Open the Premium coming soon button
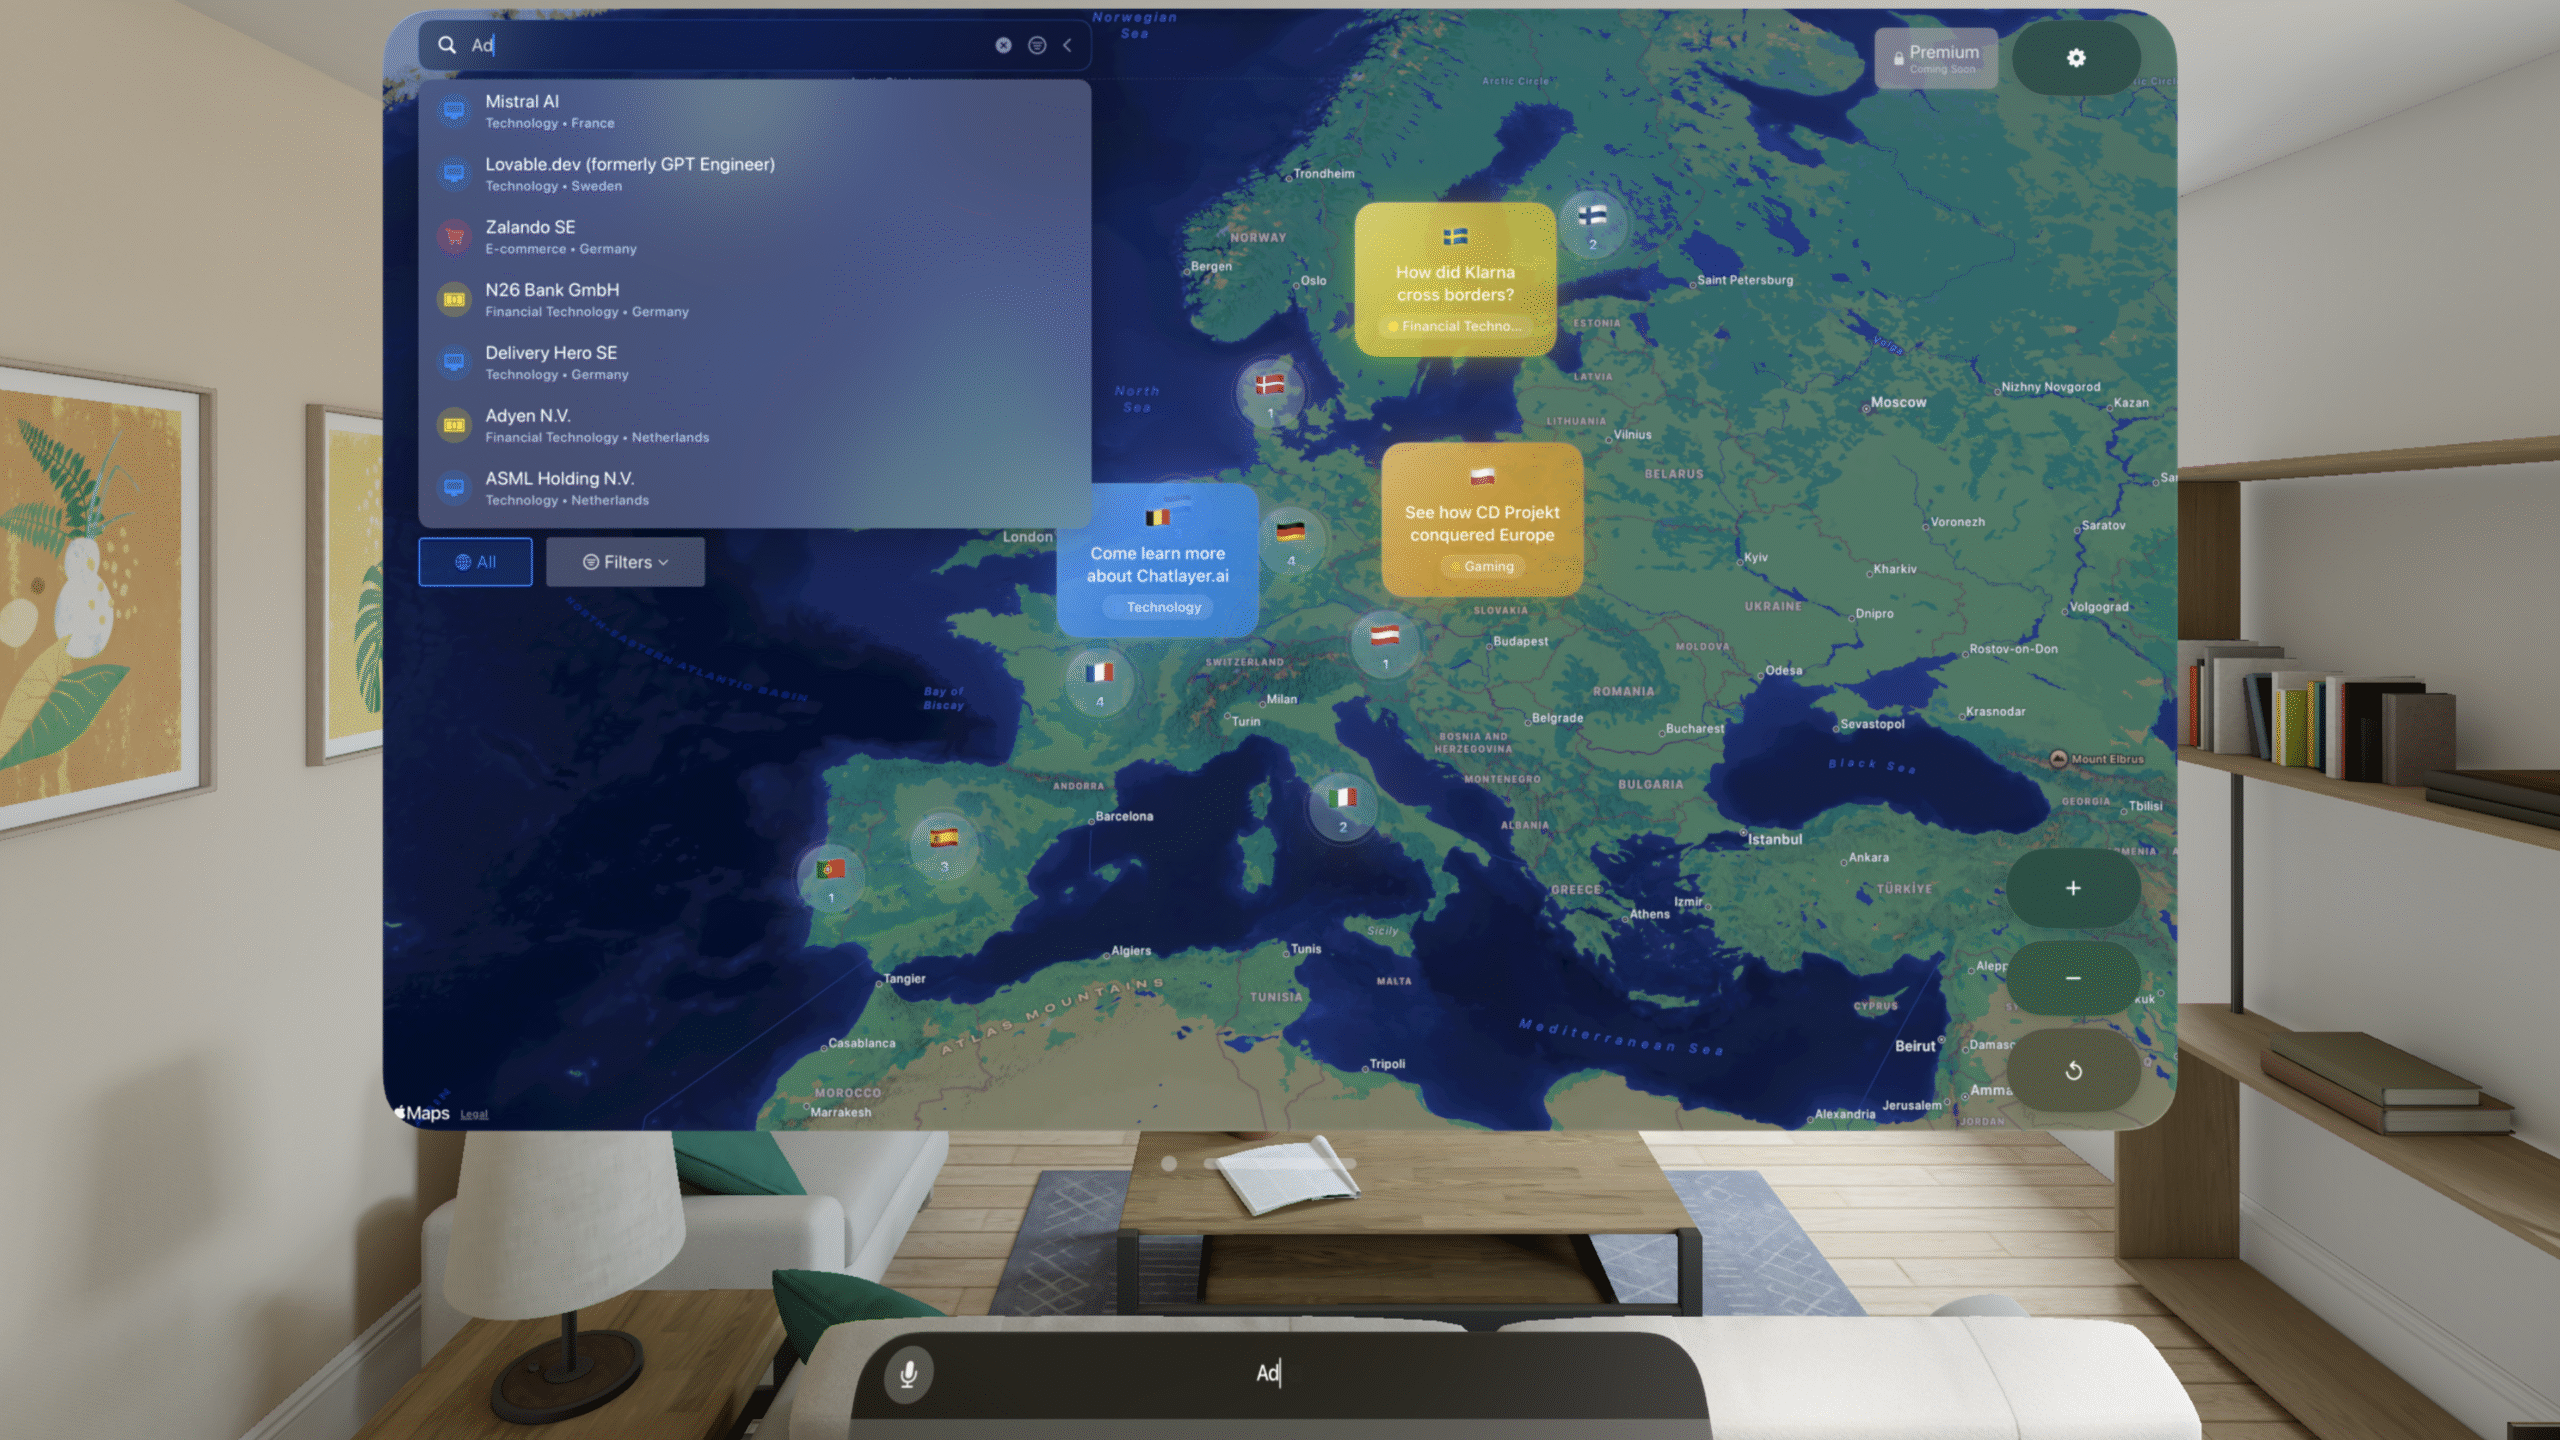This screenshot has height=1440, width=2560. [1935, 58]
